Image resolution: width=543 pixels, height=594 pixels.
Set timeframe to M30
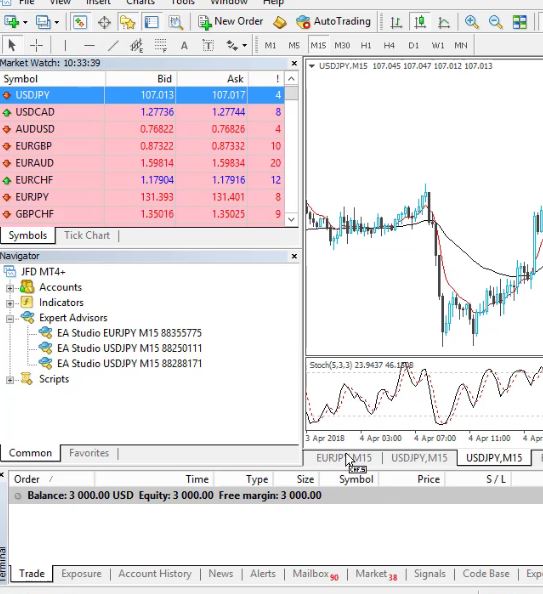[x=342, y=45]
